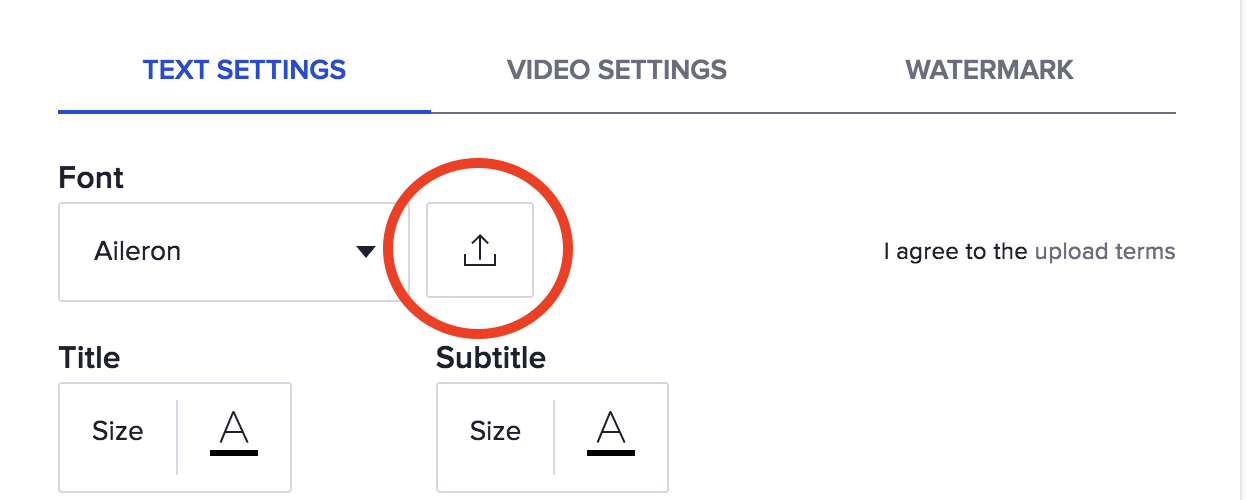The height and width of the screenshot is (500, 1246).
Task: Open the Subtitle Size selector
Action: (x=495, y=431)
